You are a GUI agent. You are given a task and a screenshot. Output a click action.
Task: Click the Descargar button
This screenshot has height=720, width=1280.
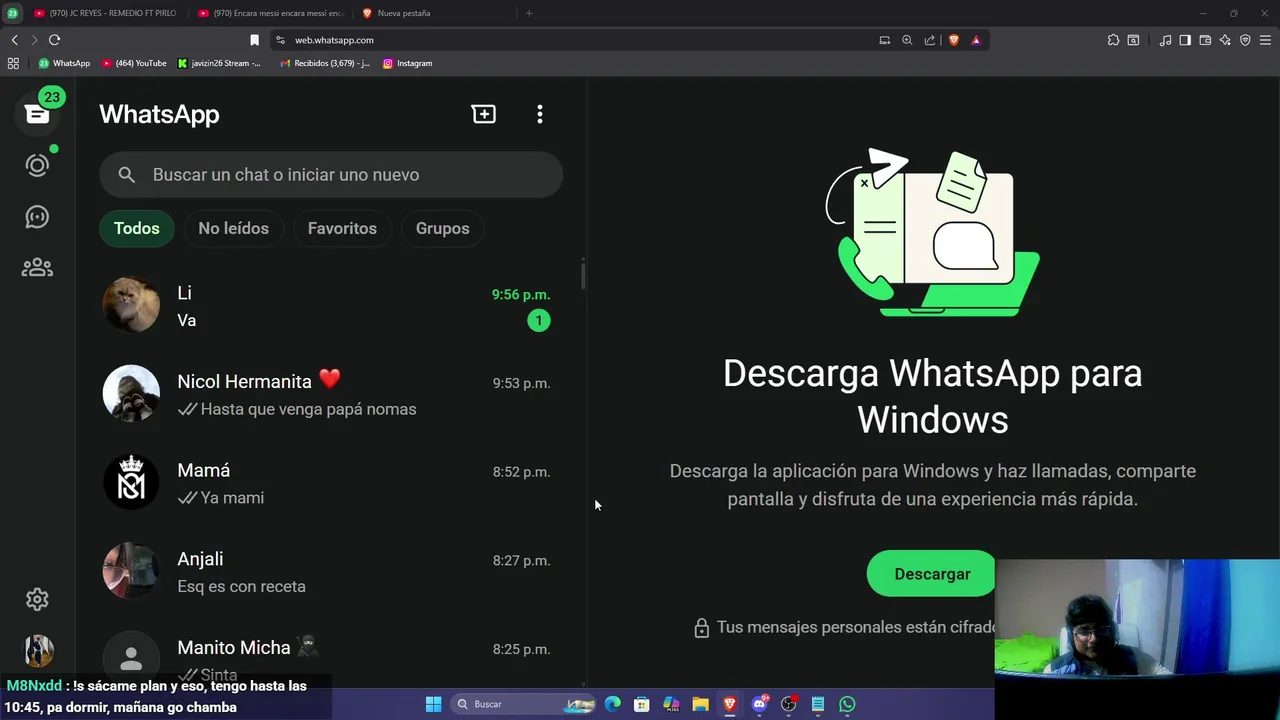[932, 574]
